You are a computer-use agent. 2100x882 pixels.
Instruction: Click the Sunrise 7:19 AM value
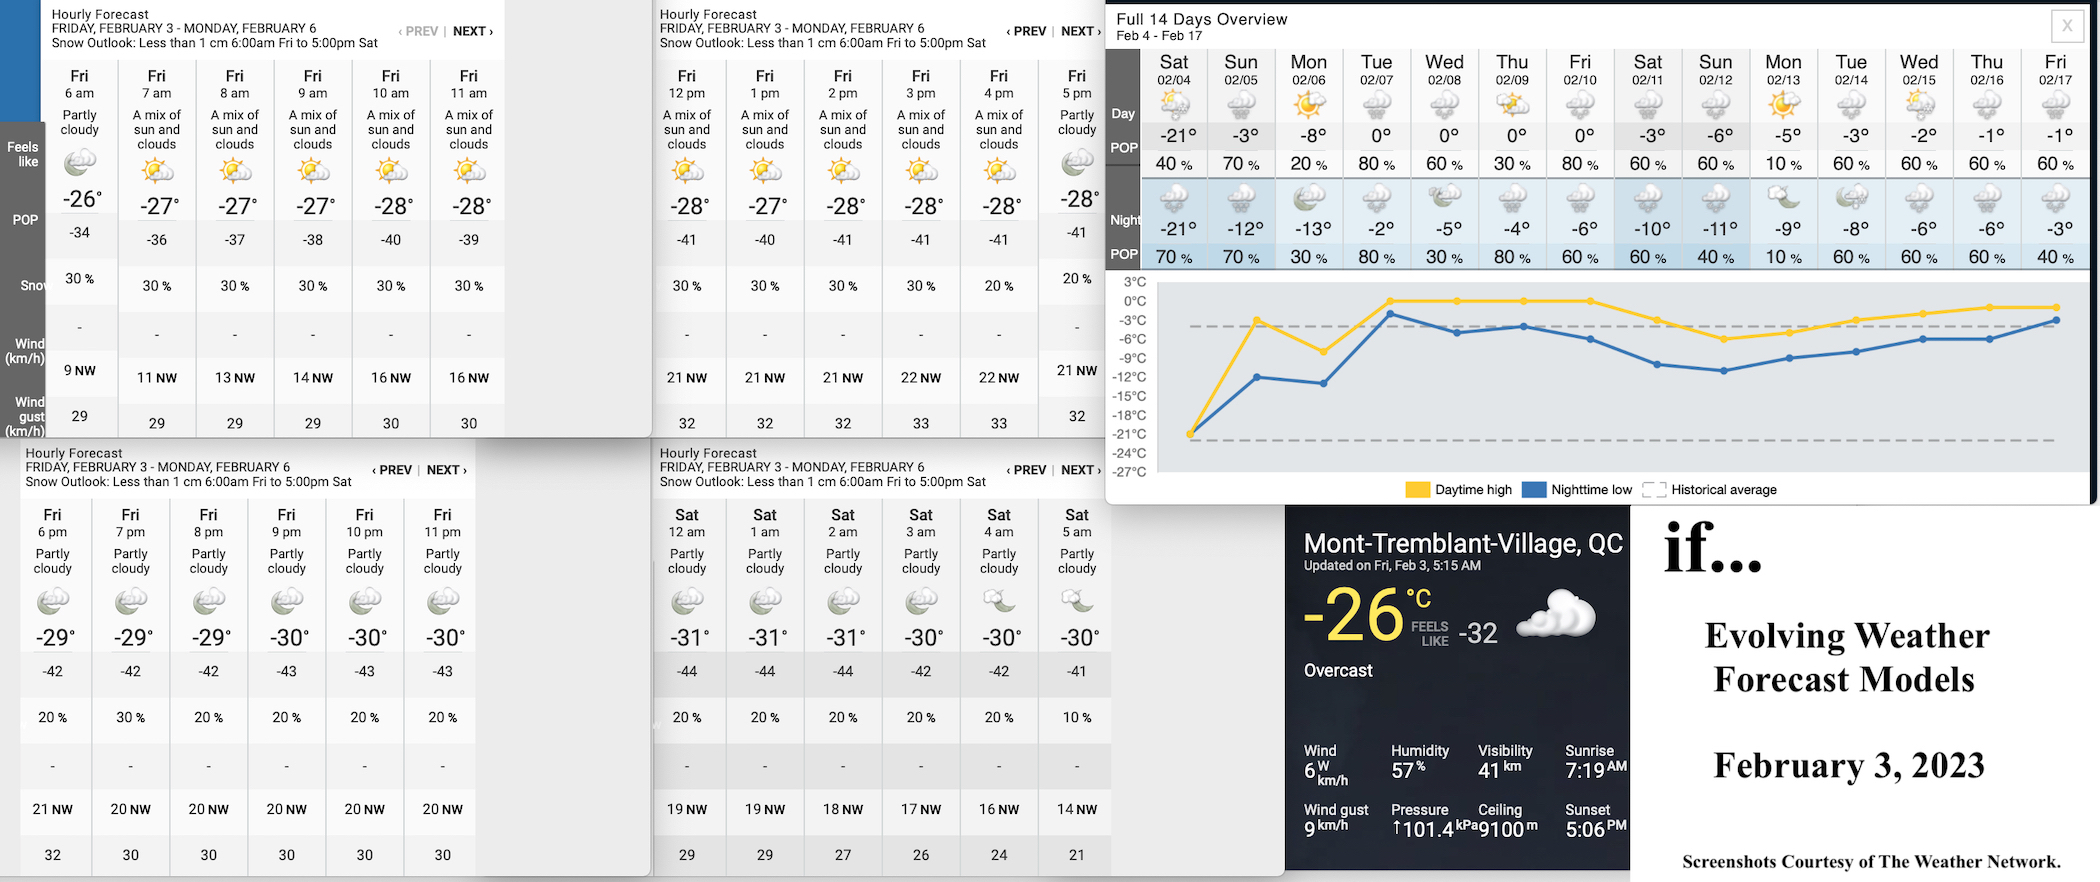click(1595, 770)
